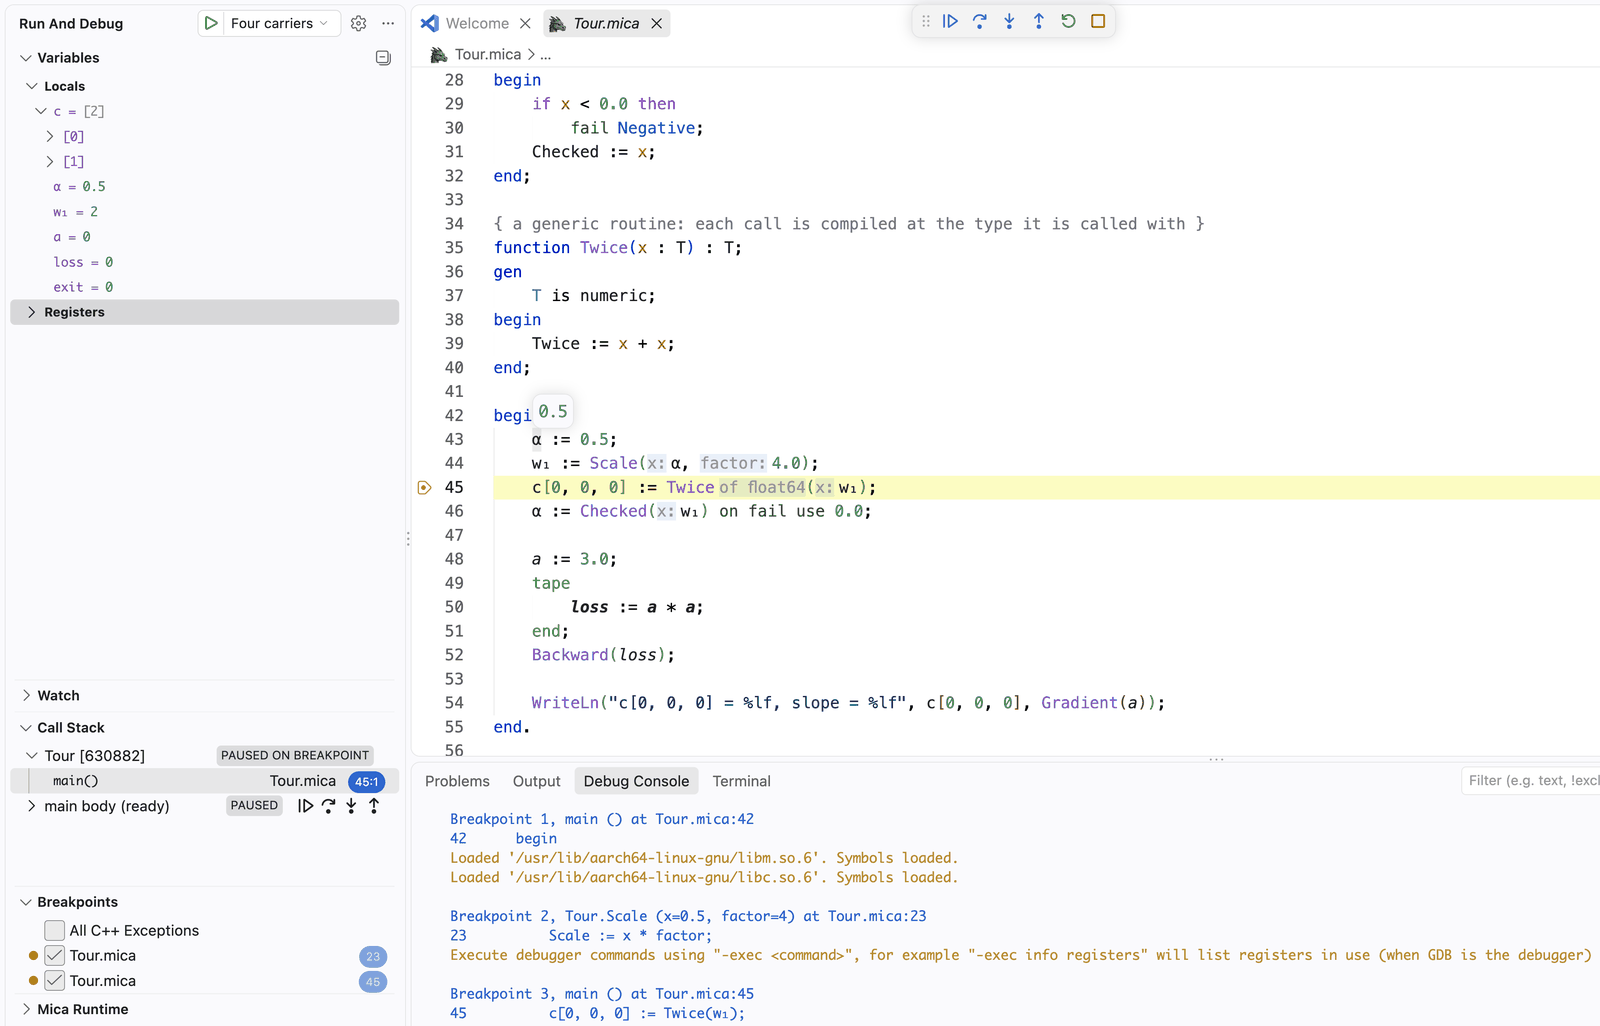
Task: Collapse the Breakpoints section
Action: click(x=26, y=902)
